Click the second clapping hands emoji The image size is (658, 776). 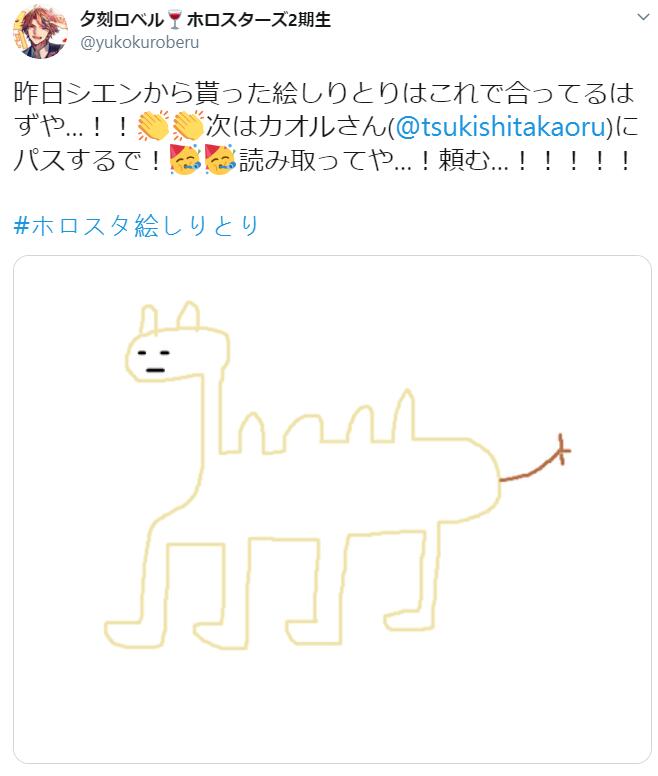[188, 126]
